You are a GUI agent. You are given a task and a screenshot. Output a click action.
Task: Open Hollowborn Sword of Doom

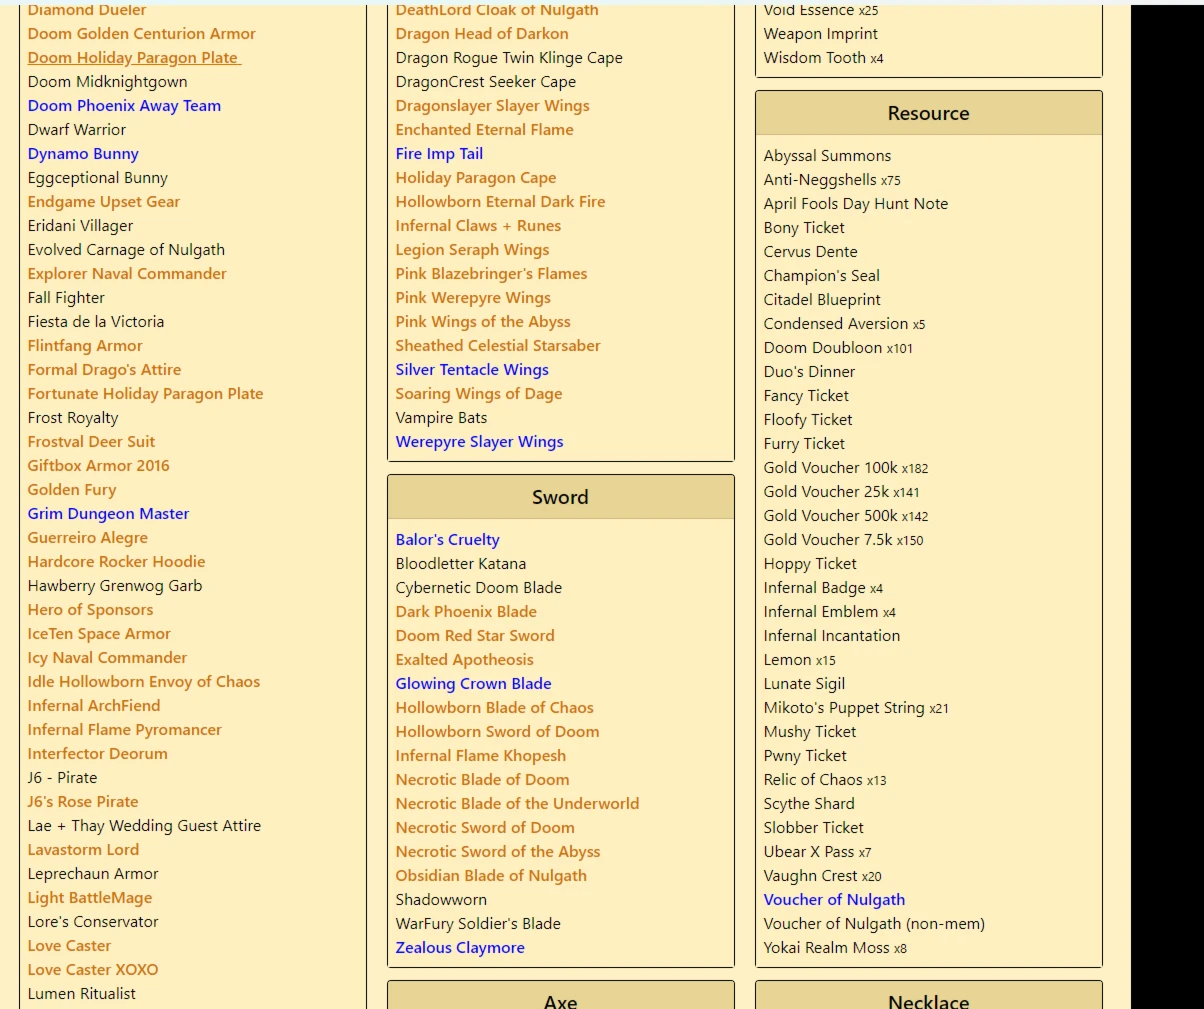[497, 732]
